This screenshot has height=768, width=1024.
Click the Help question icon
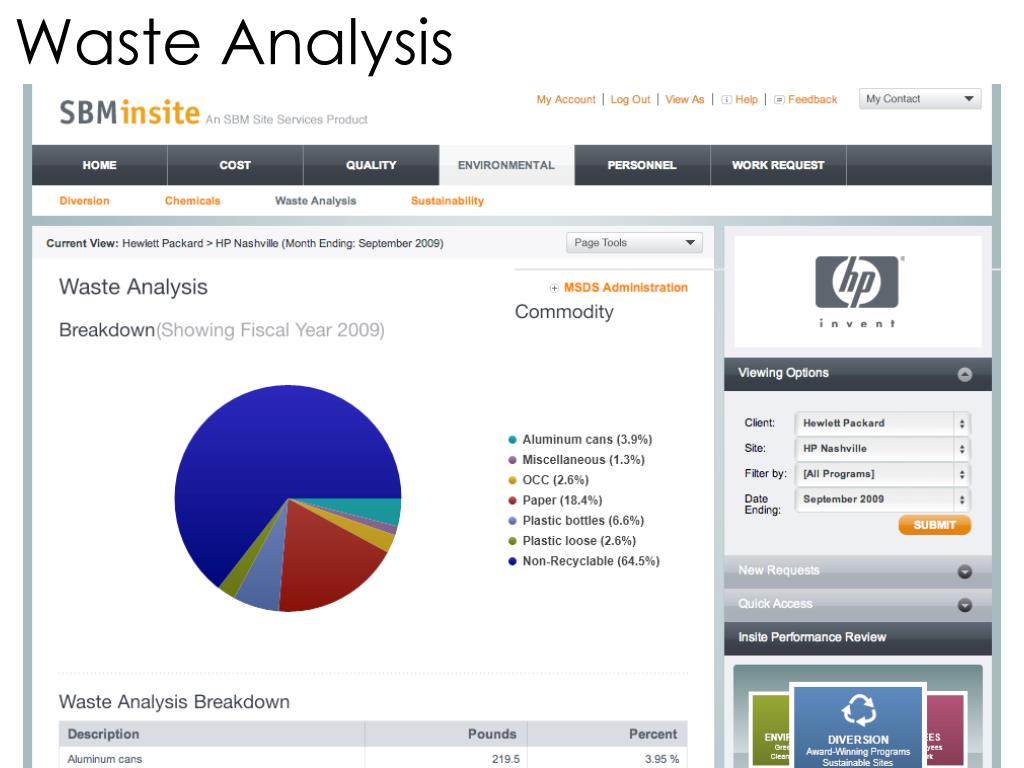pos(726,99)
